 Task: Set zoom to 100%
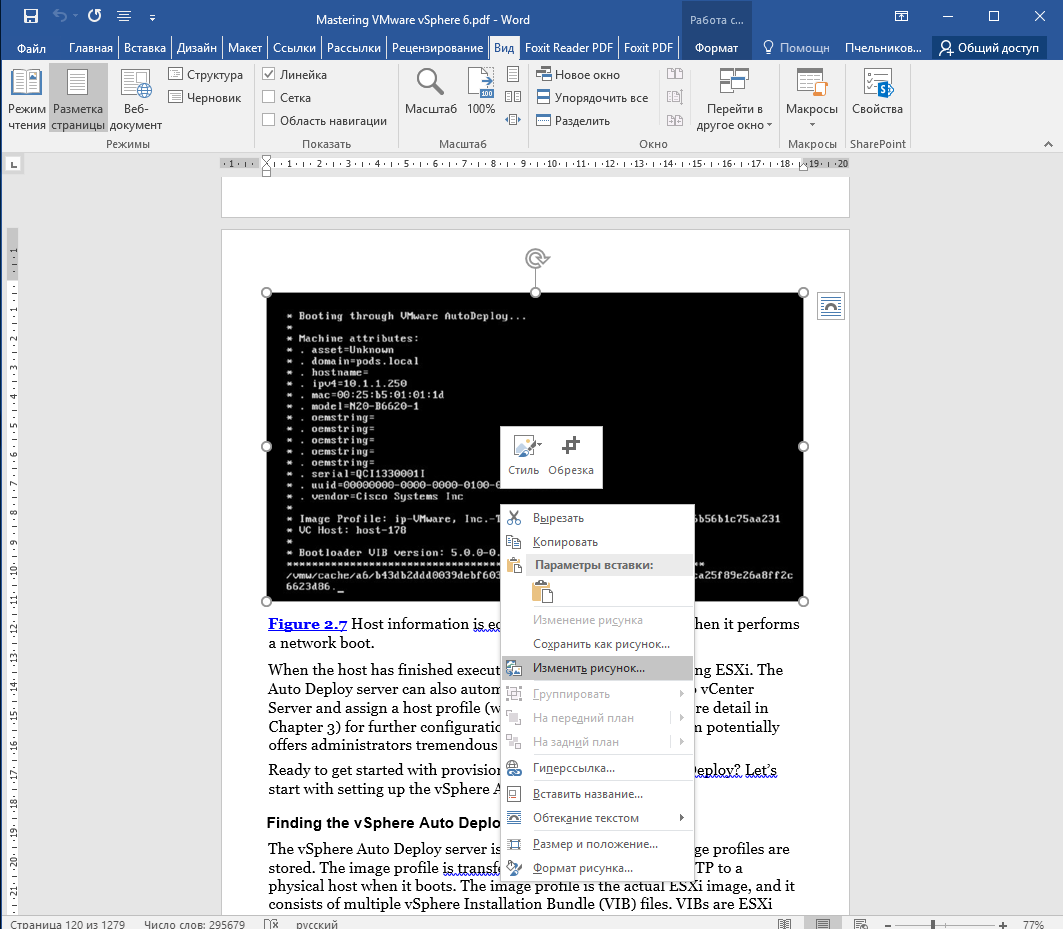pos(481,91)
